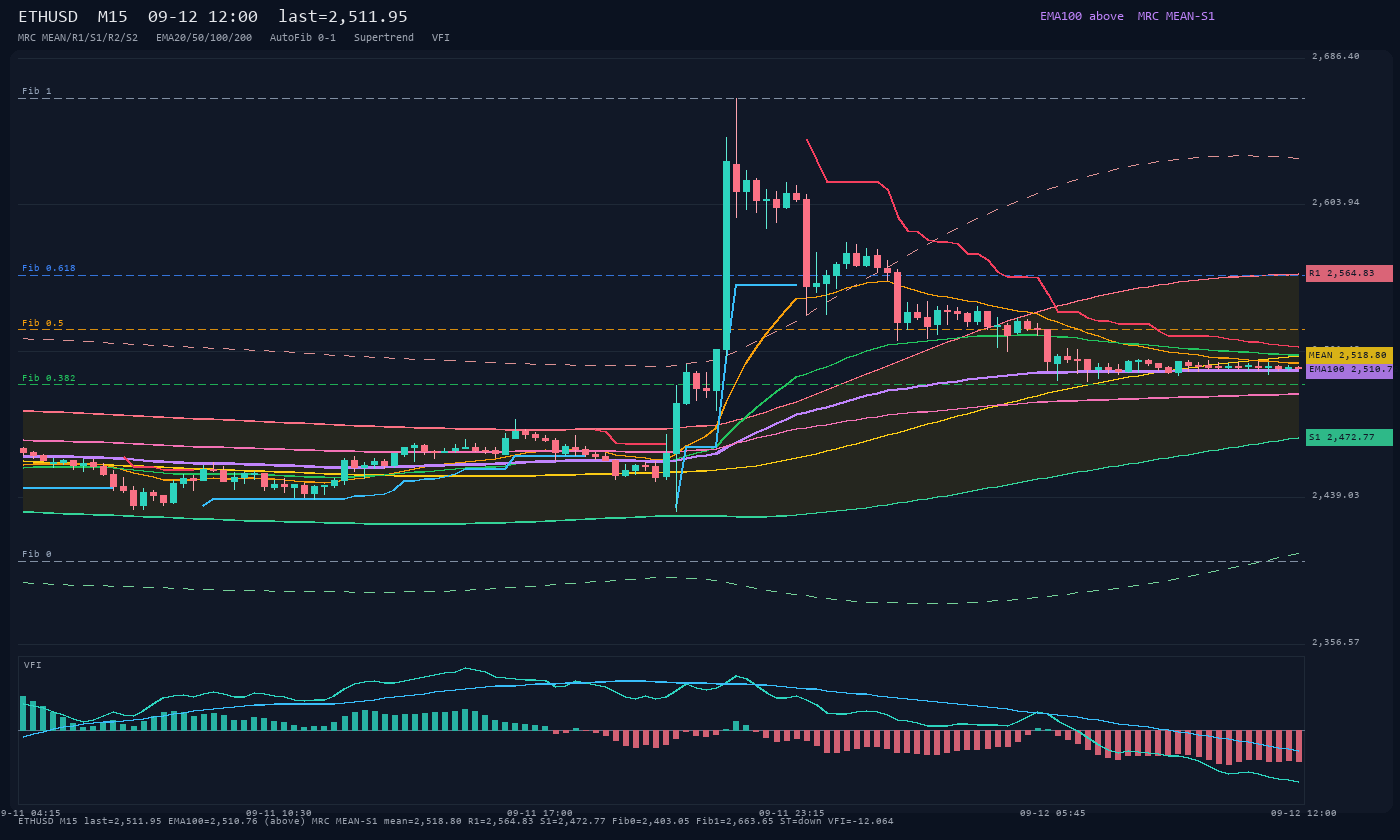Click the EMA100 above status text
Image resolution: width=1400 pixels, height=840 pixels.
pos(1082,16)
